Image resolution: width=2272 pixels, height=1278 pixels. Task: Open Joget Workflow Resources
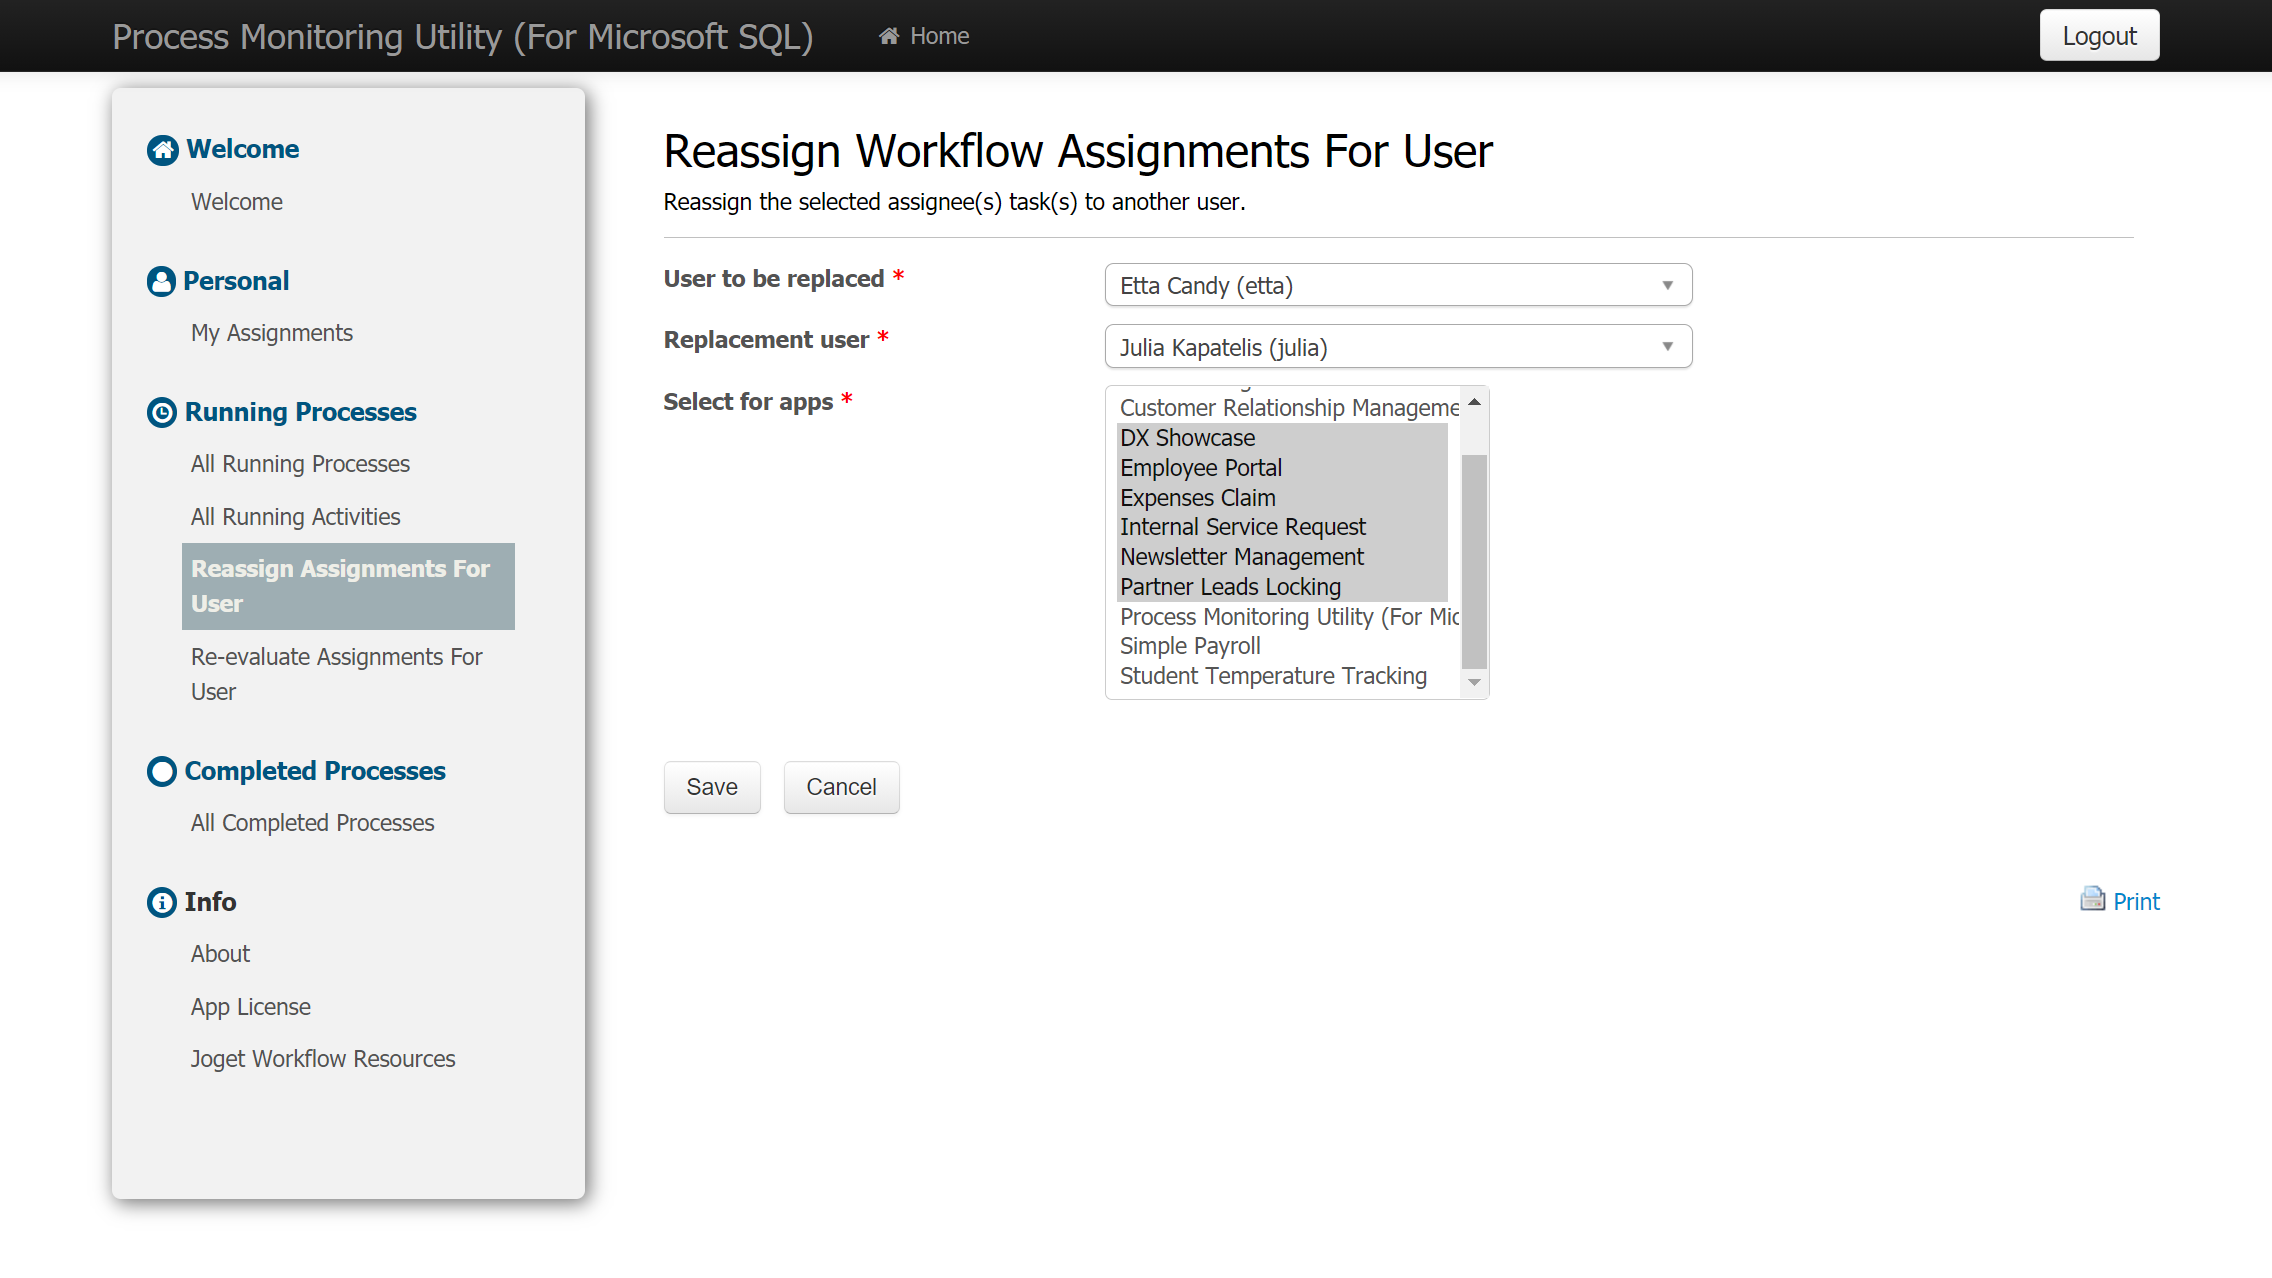(323, 1059)
